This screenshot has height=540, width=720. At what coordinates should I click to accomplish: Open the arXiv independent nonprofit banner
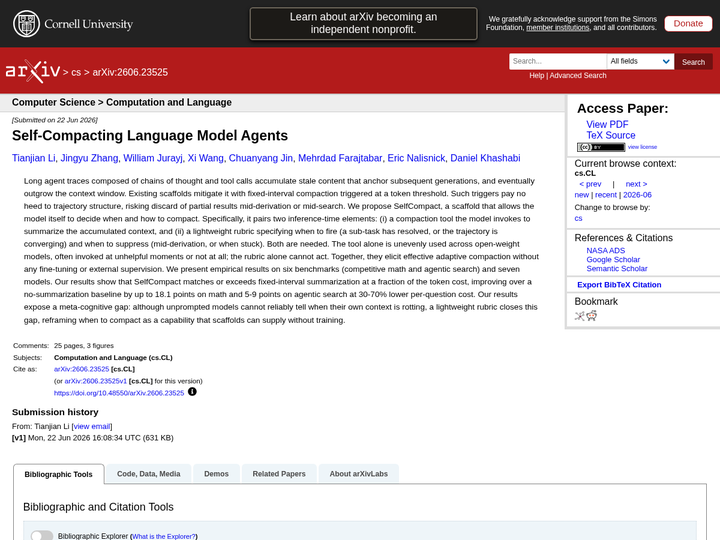coord(363,23)
